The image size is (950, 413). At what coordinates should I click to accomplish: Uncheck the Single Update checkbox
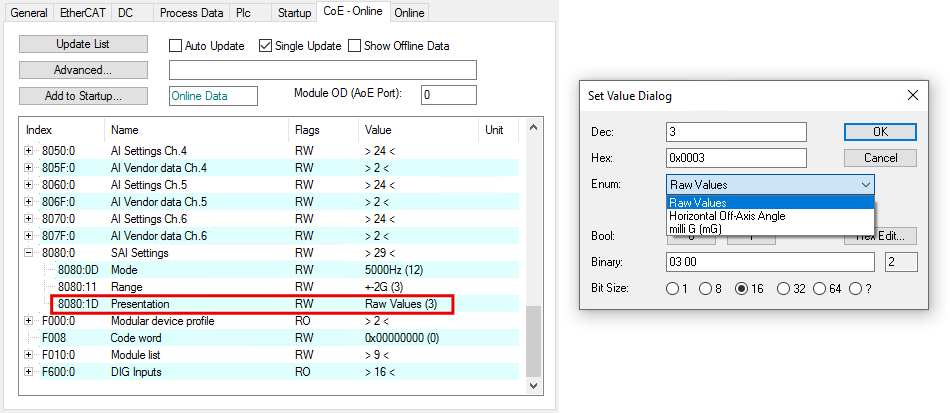[x=265, y=46]
